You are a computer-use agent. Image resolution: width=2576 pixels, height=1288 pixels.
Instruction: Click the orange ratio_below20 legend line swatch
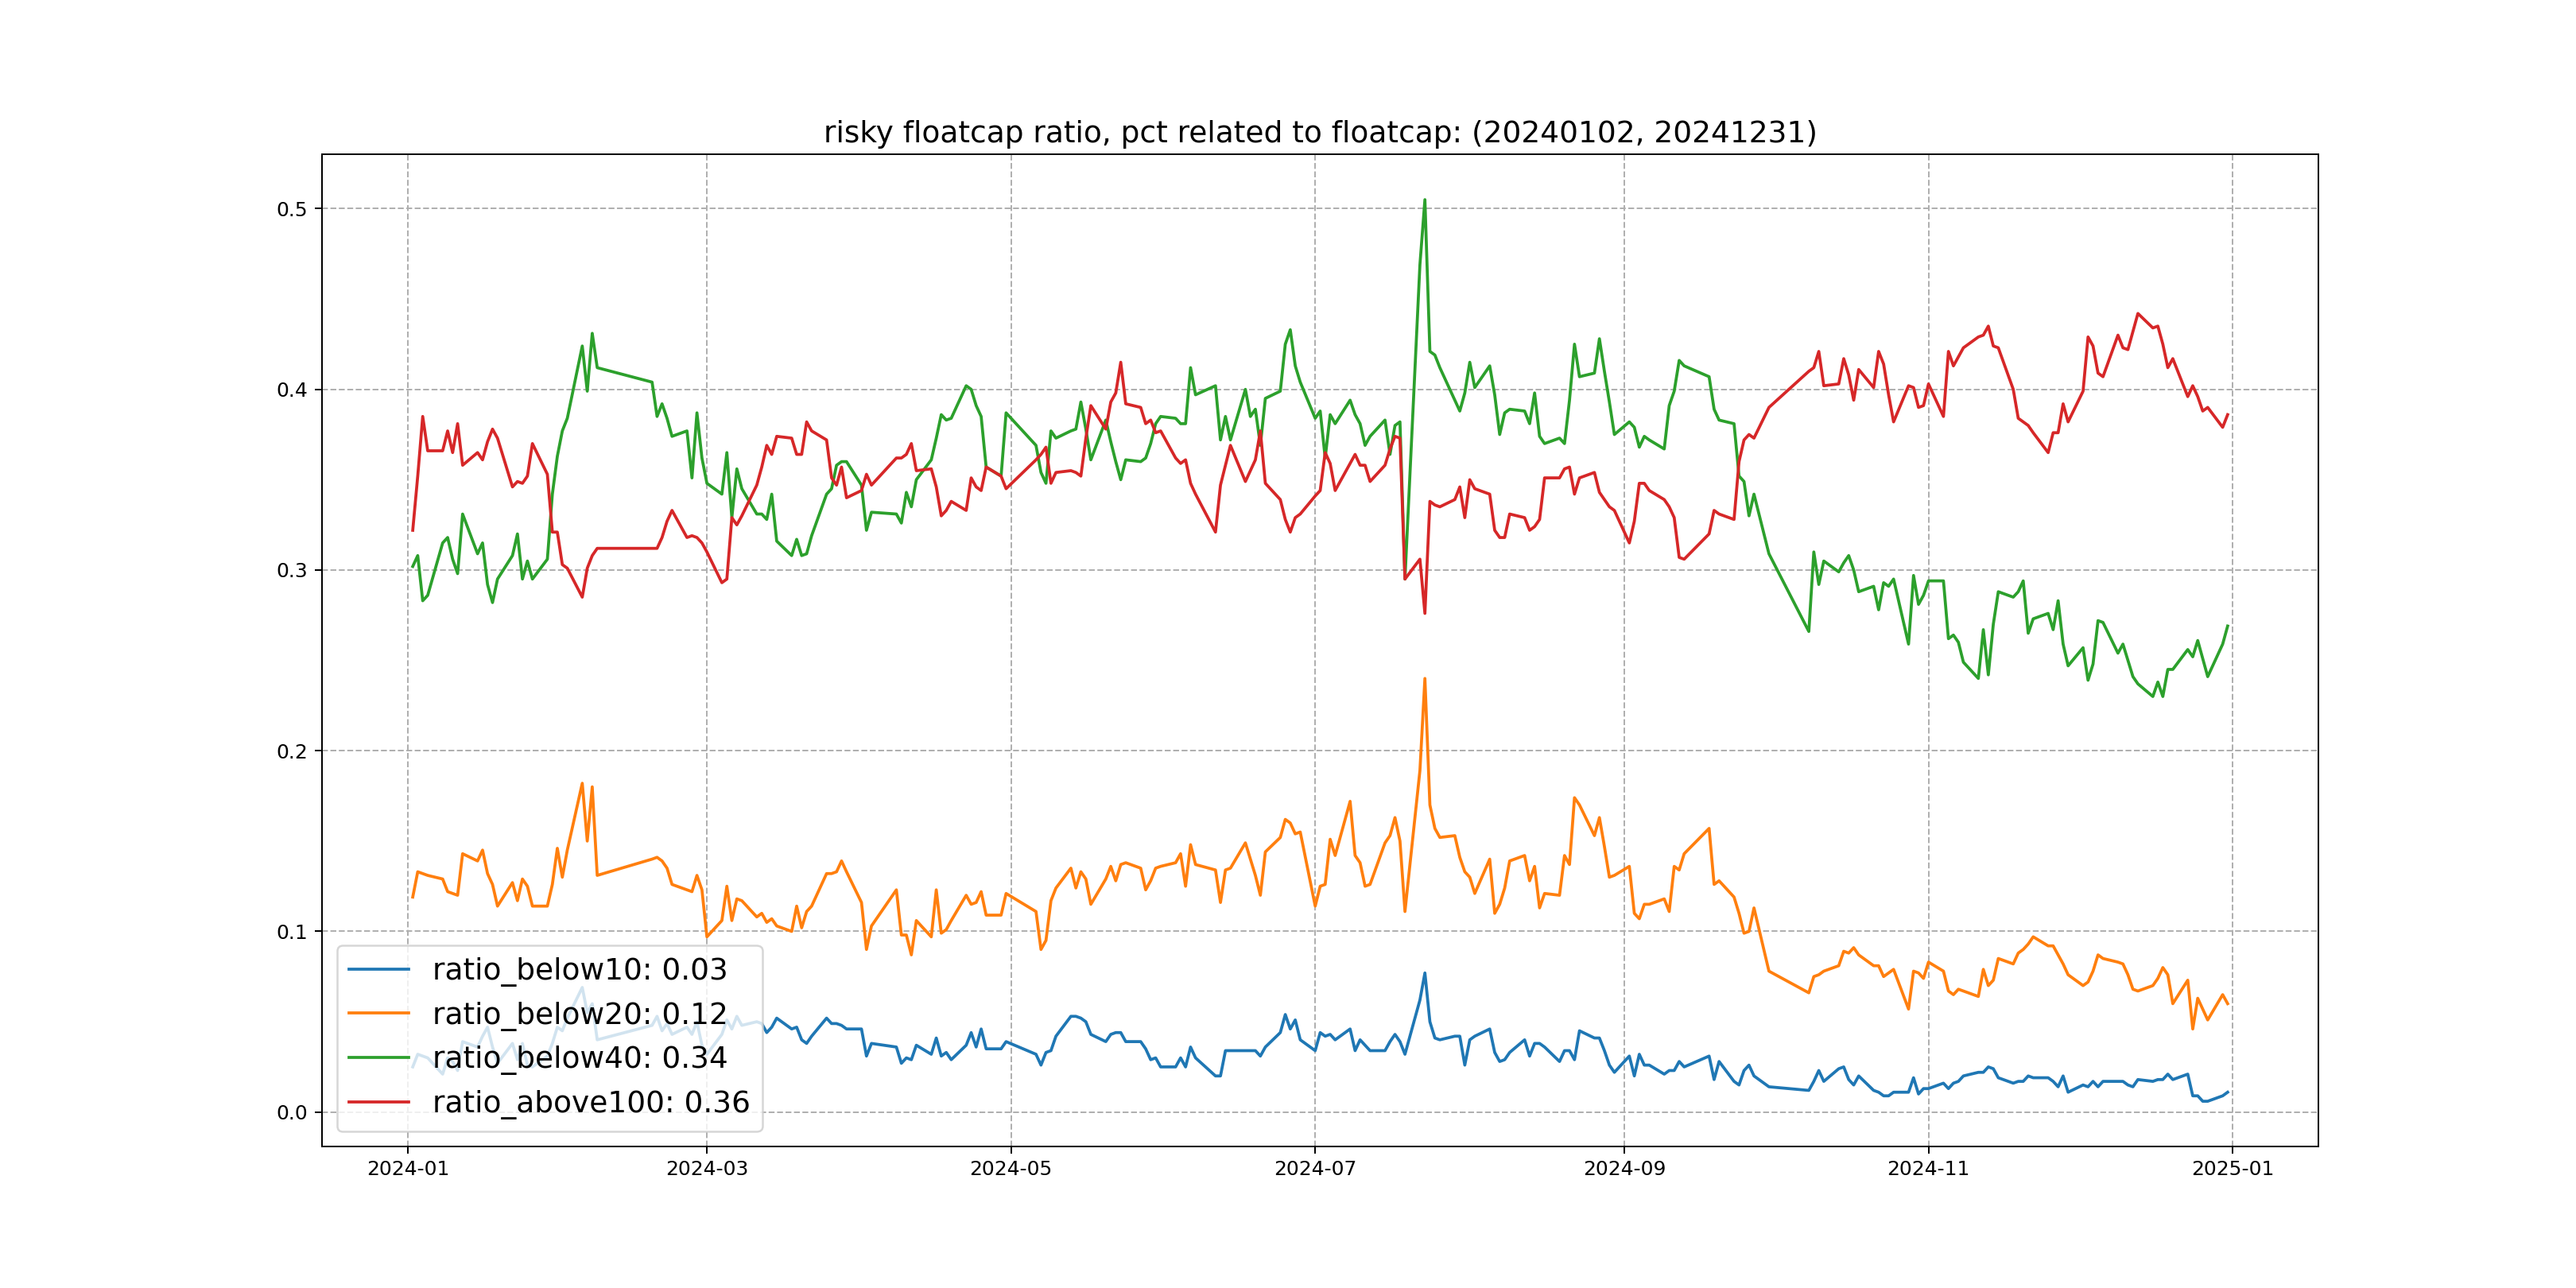click(x=378, y=1013)
